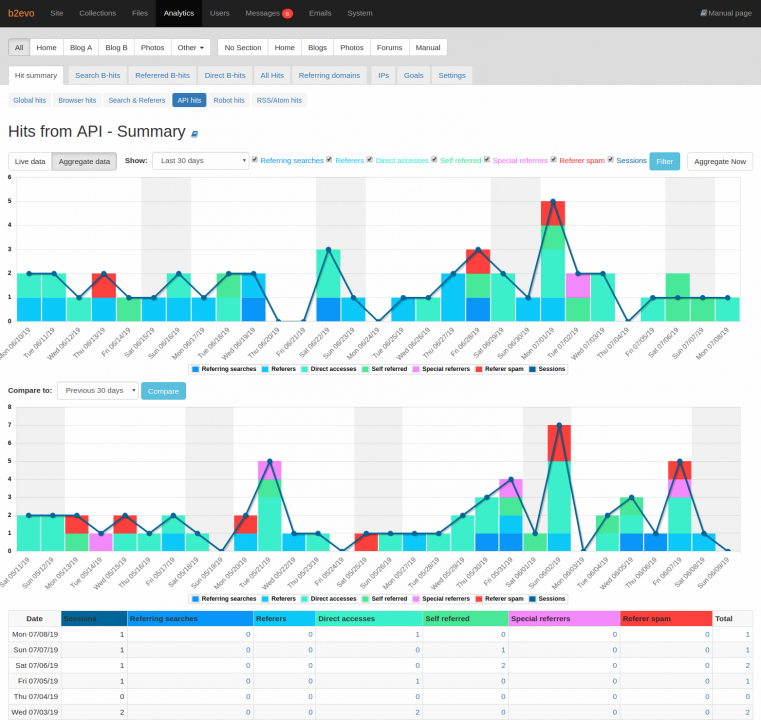Switch to Aggregate data view
The image size is (761, 720).
pos(84,162)
